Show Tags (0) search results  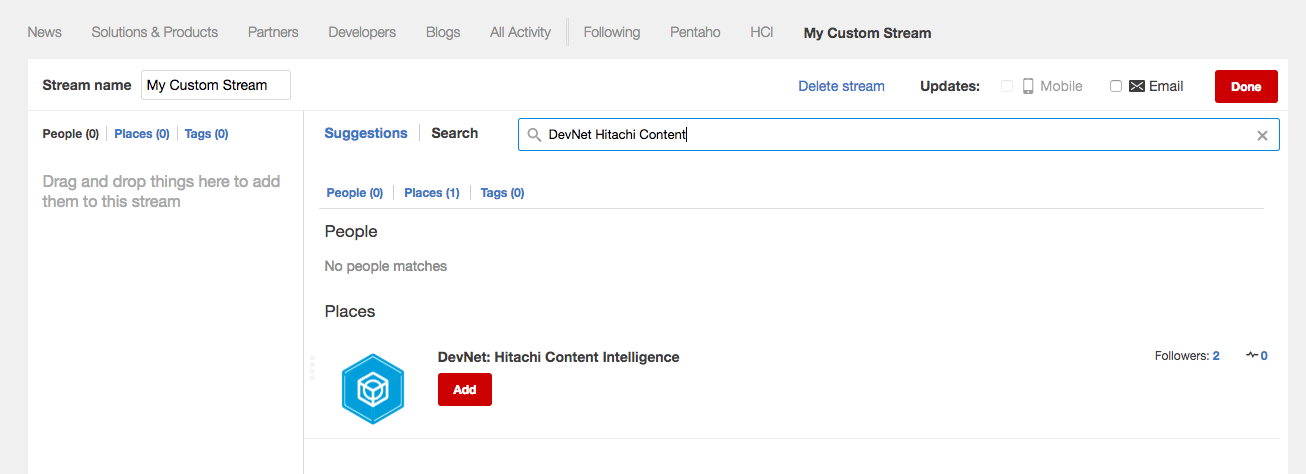502,193
